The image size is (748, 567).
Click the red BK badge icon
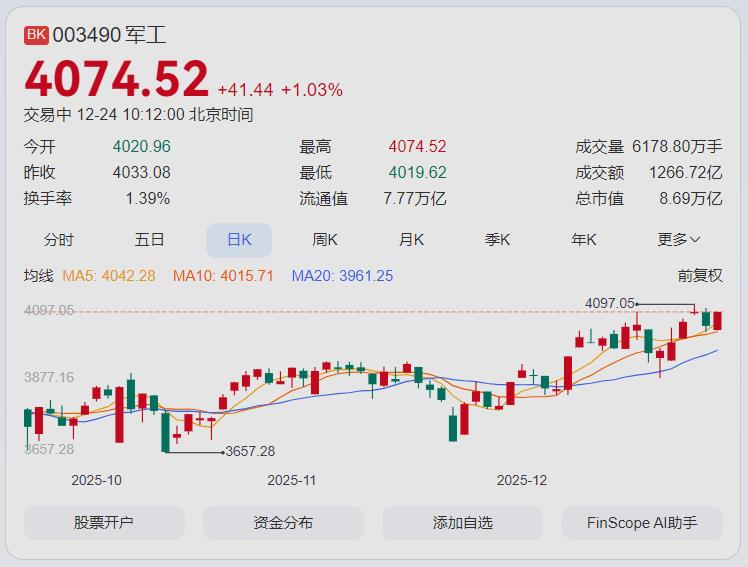pos(36,35)
